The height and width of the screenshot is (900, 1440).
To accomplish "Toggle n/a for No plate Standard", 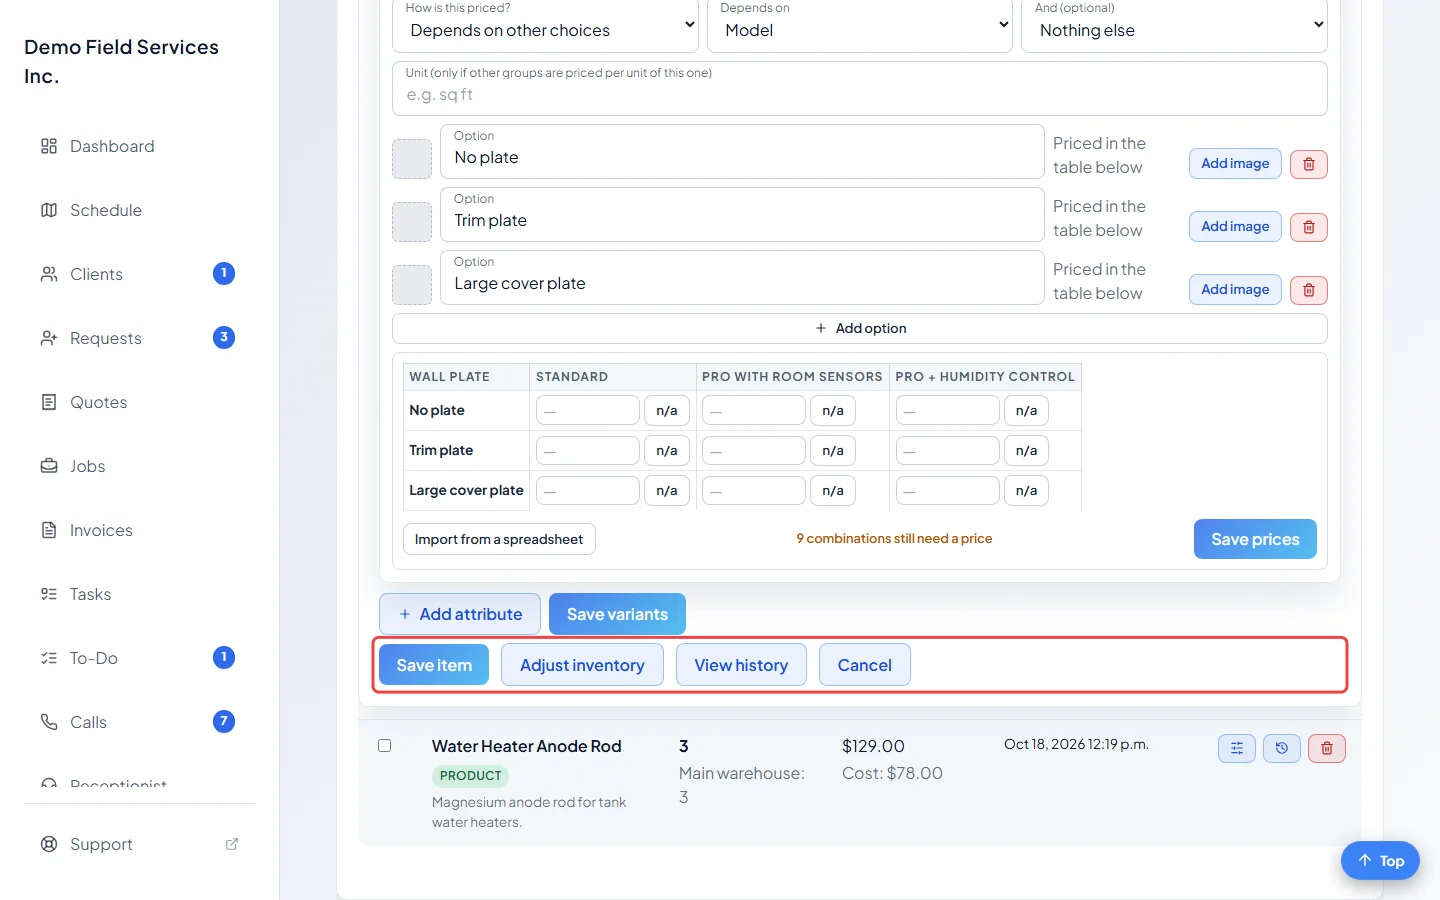I will (667, 410).
